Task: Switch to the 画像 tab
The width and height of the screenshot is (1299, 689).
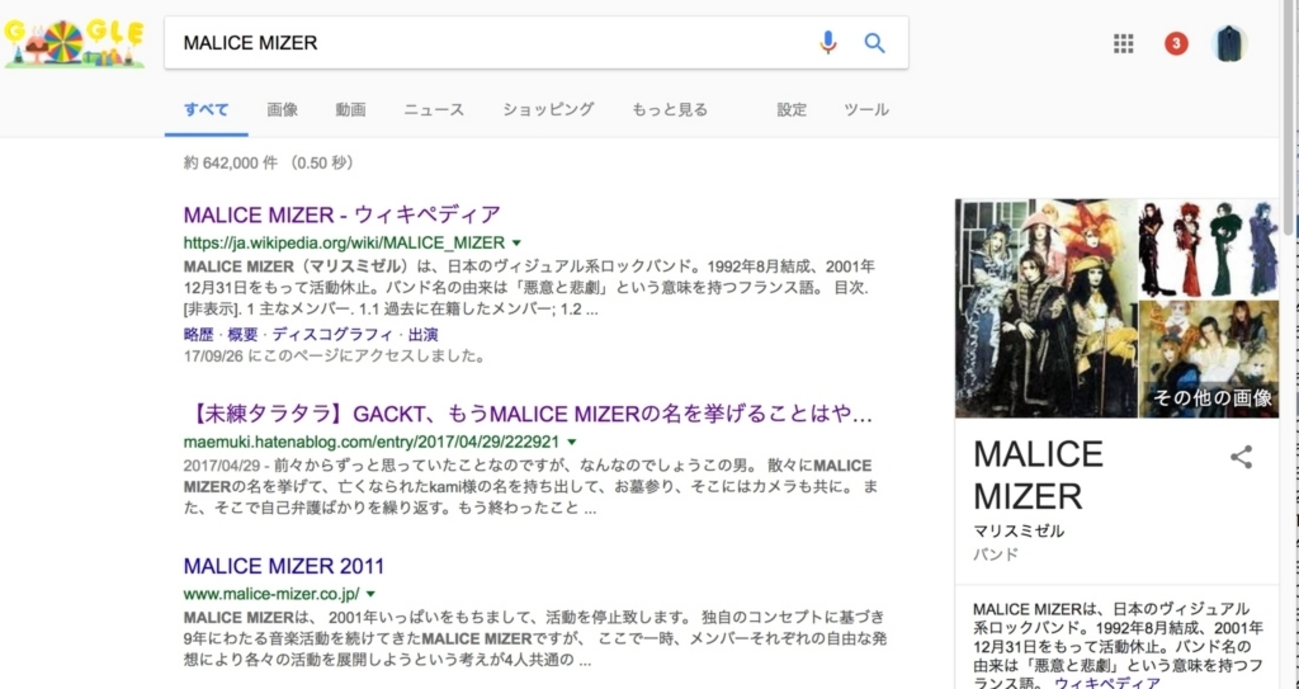Action: (282, 110)
